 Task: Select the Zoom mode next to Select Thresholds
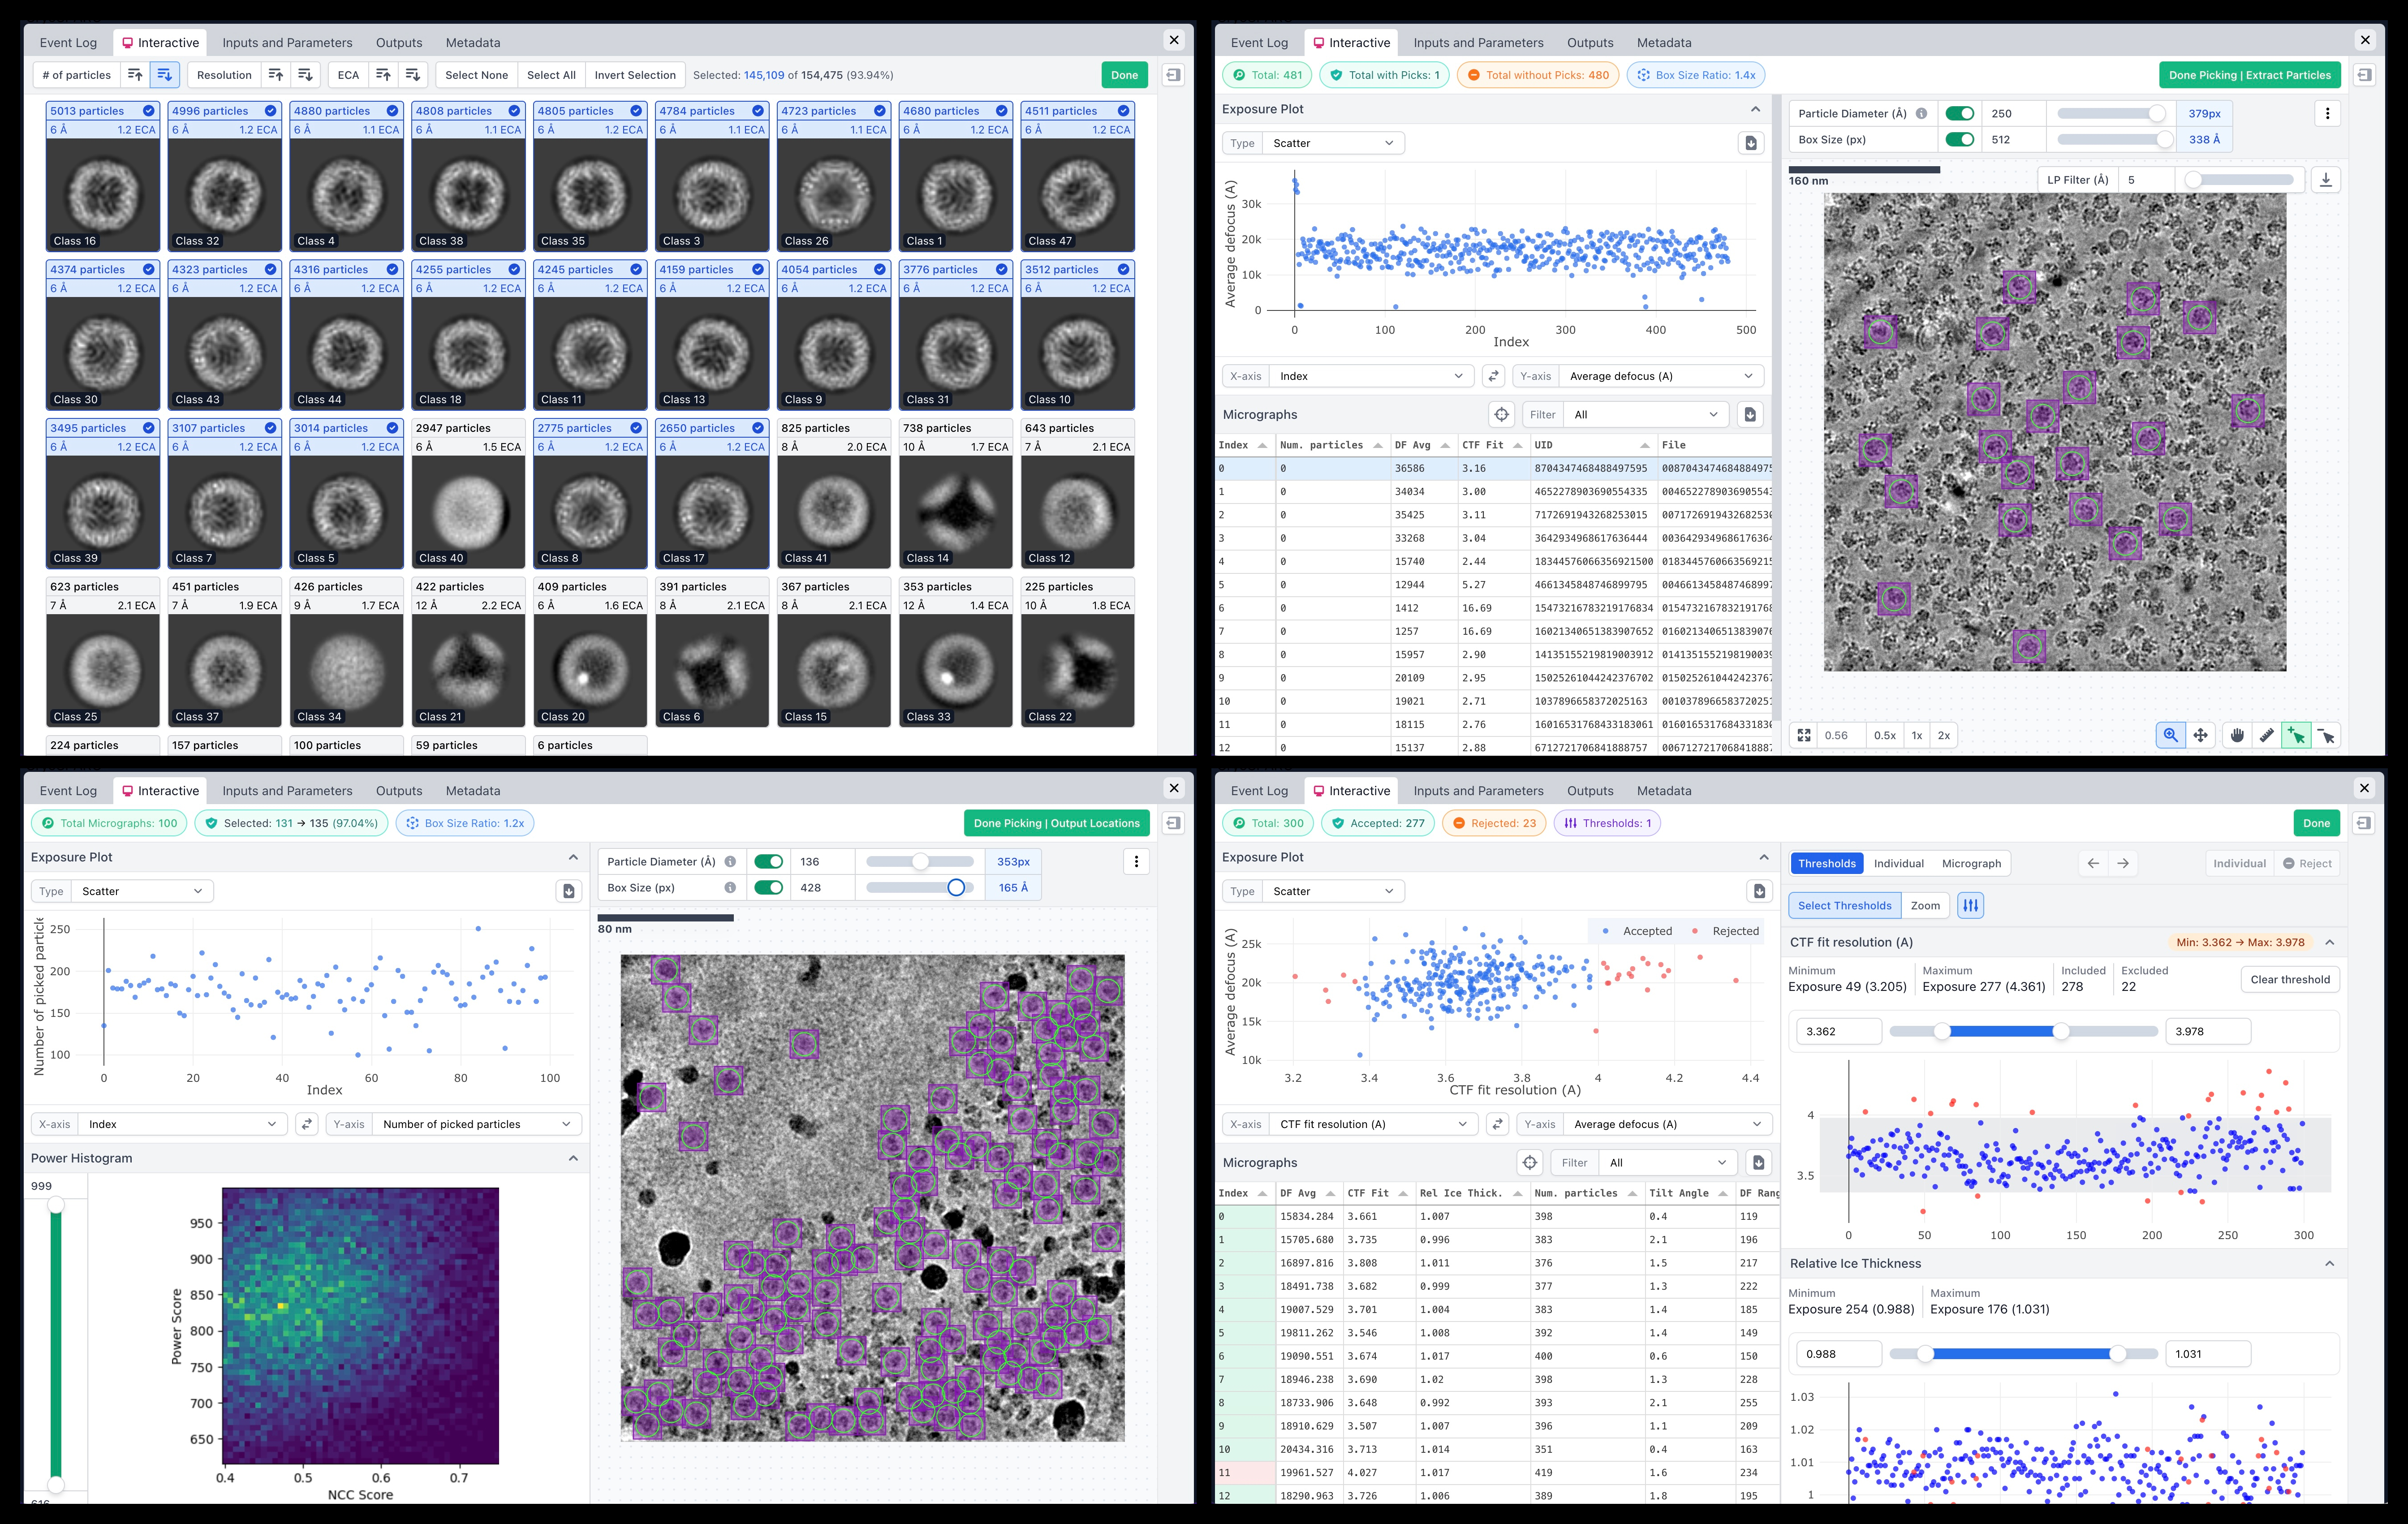pos(1925,905)
